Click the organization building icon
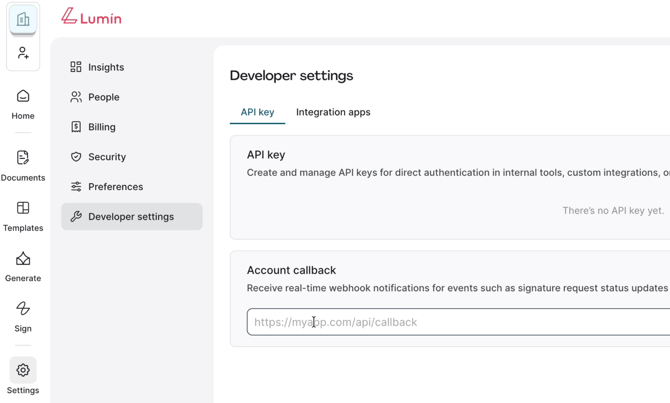 coord(23,19)
